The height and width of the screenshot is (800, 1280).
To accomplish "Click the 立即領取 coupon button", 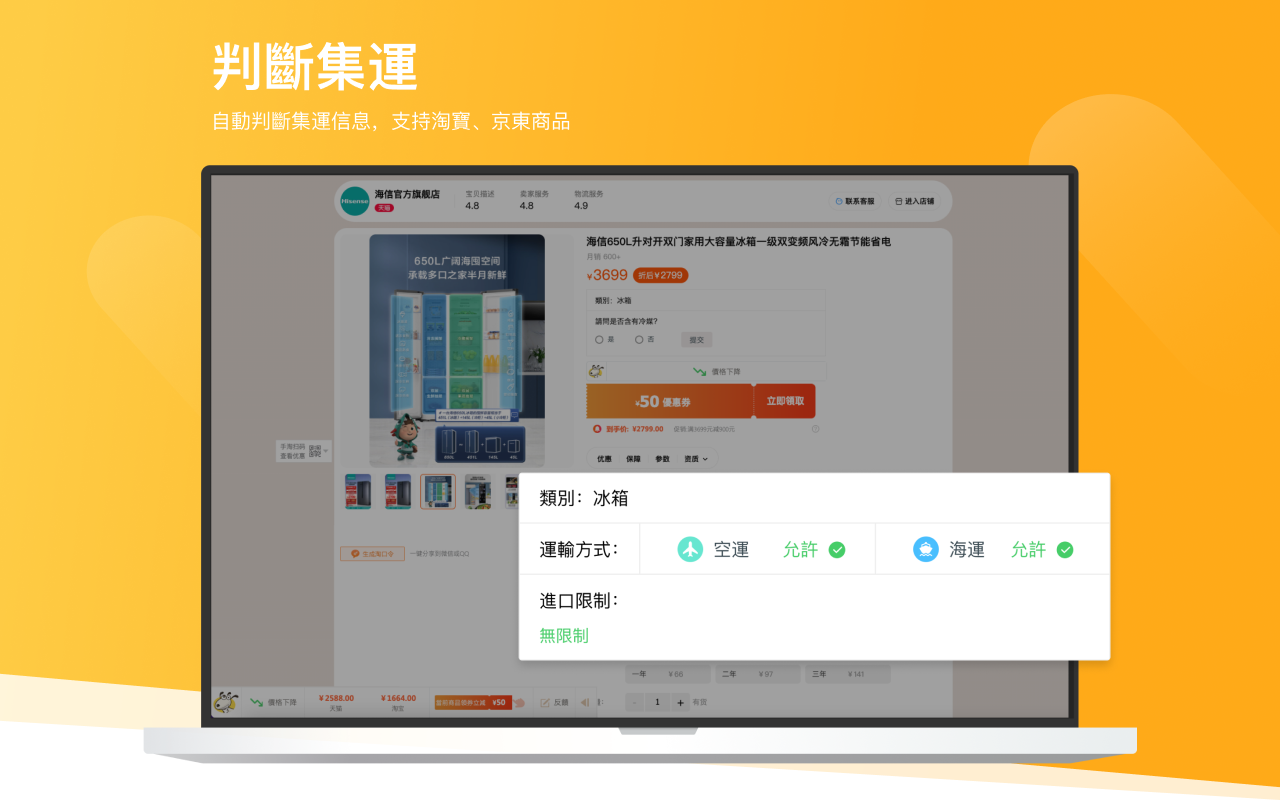I will click(x=785, y=401).
